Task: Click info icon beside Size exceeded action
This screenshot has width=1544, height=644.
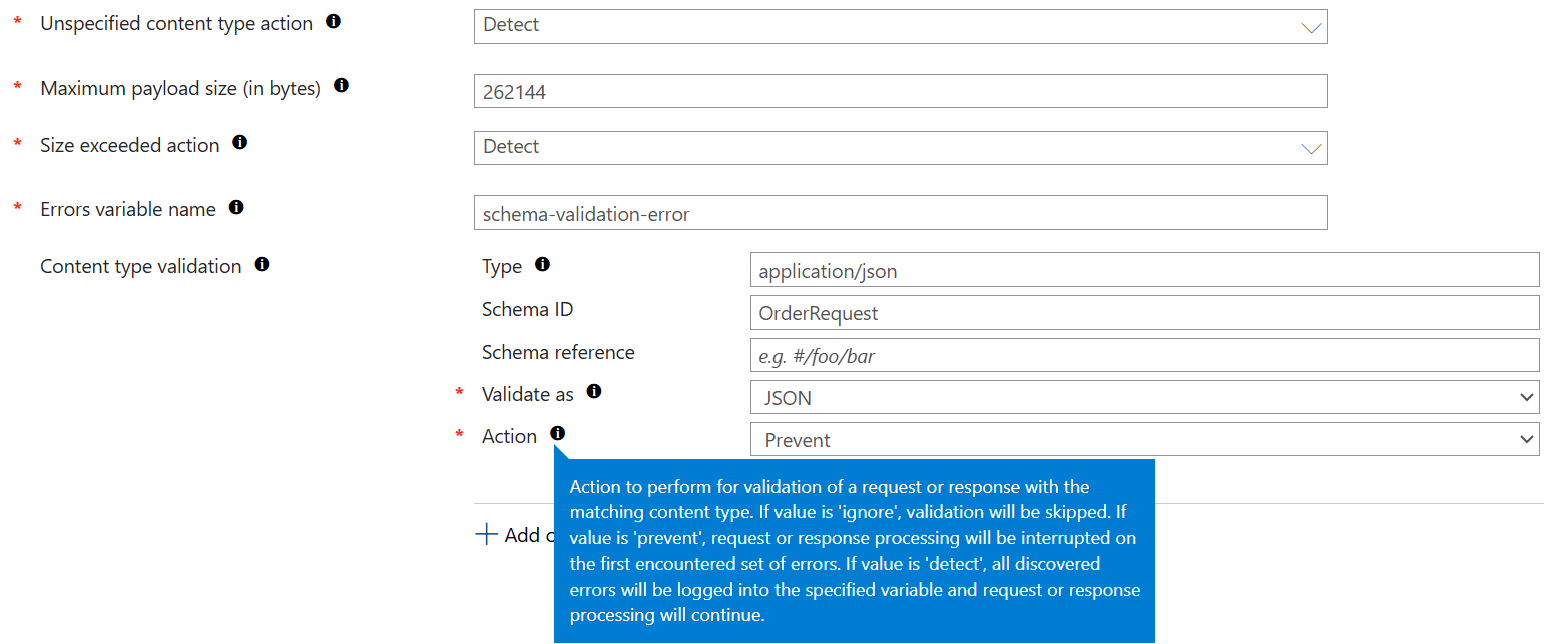Action: coord(239,143)
